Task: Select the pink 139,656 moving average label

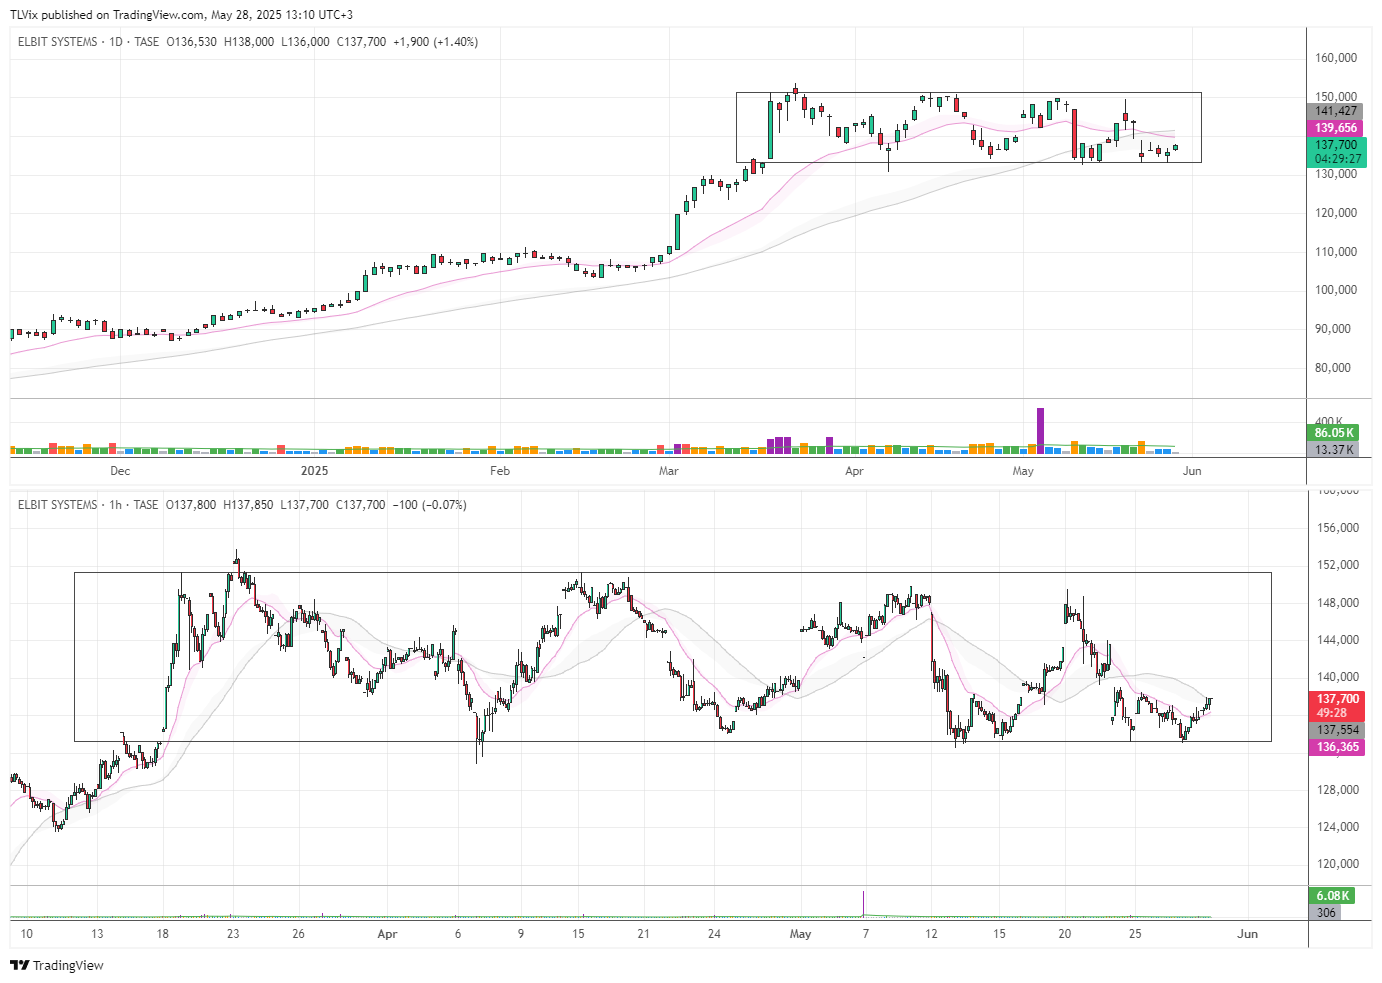Action: click(1335, 128)
